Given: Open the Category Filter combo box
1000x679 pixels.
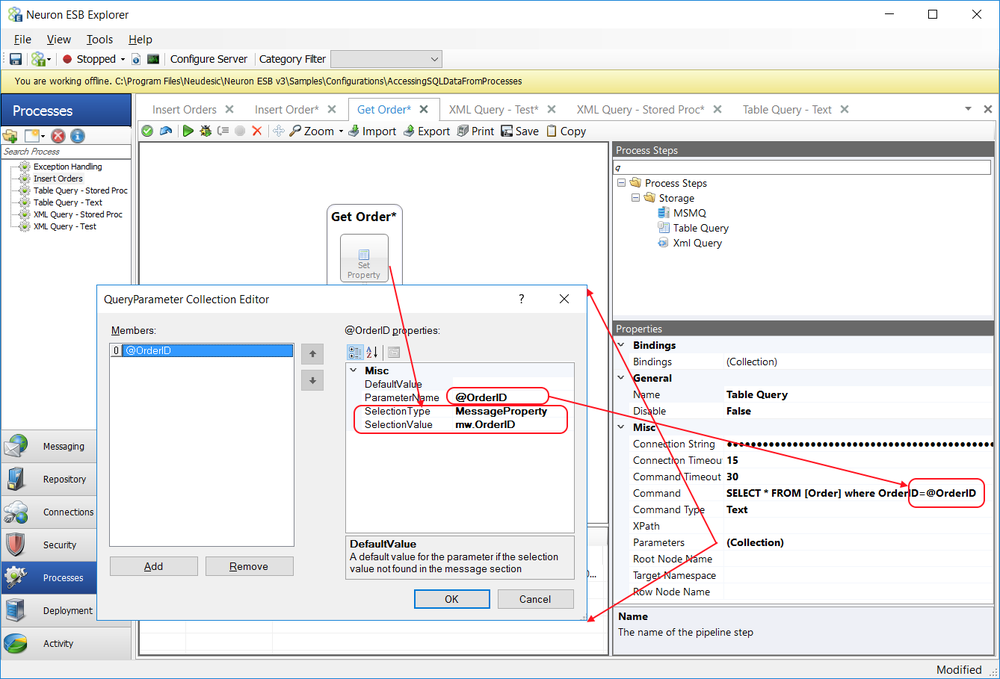Looking at the screenshot, I should point(386,59).
